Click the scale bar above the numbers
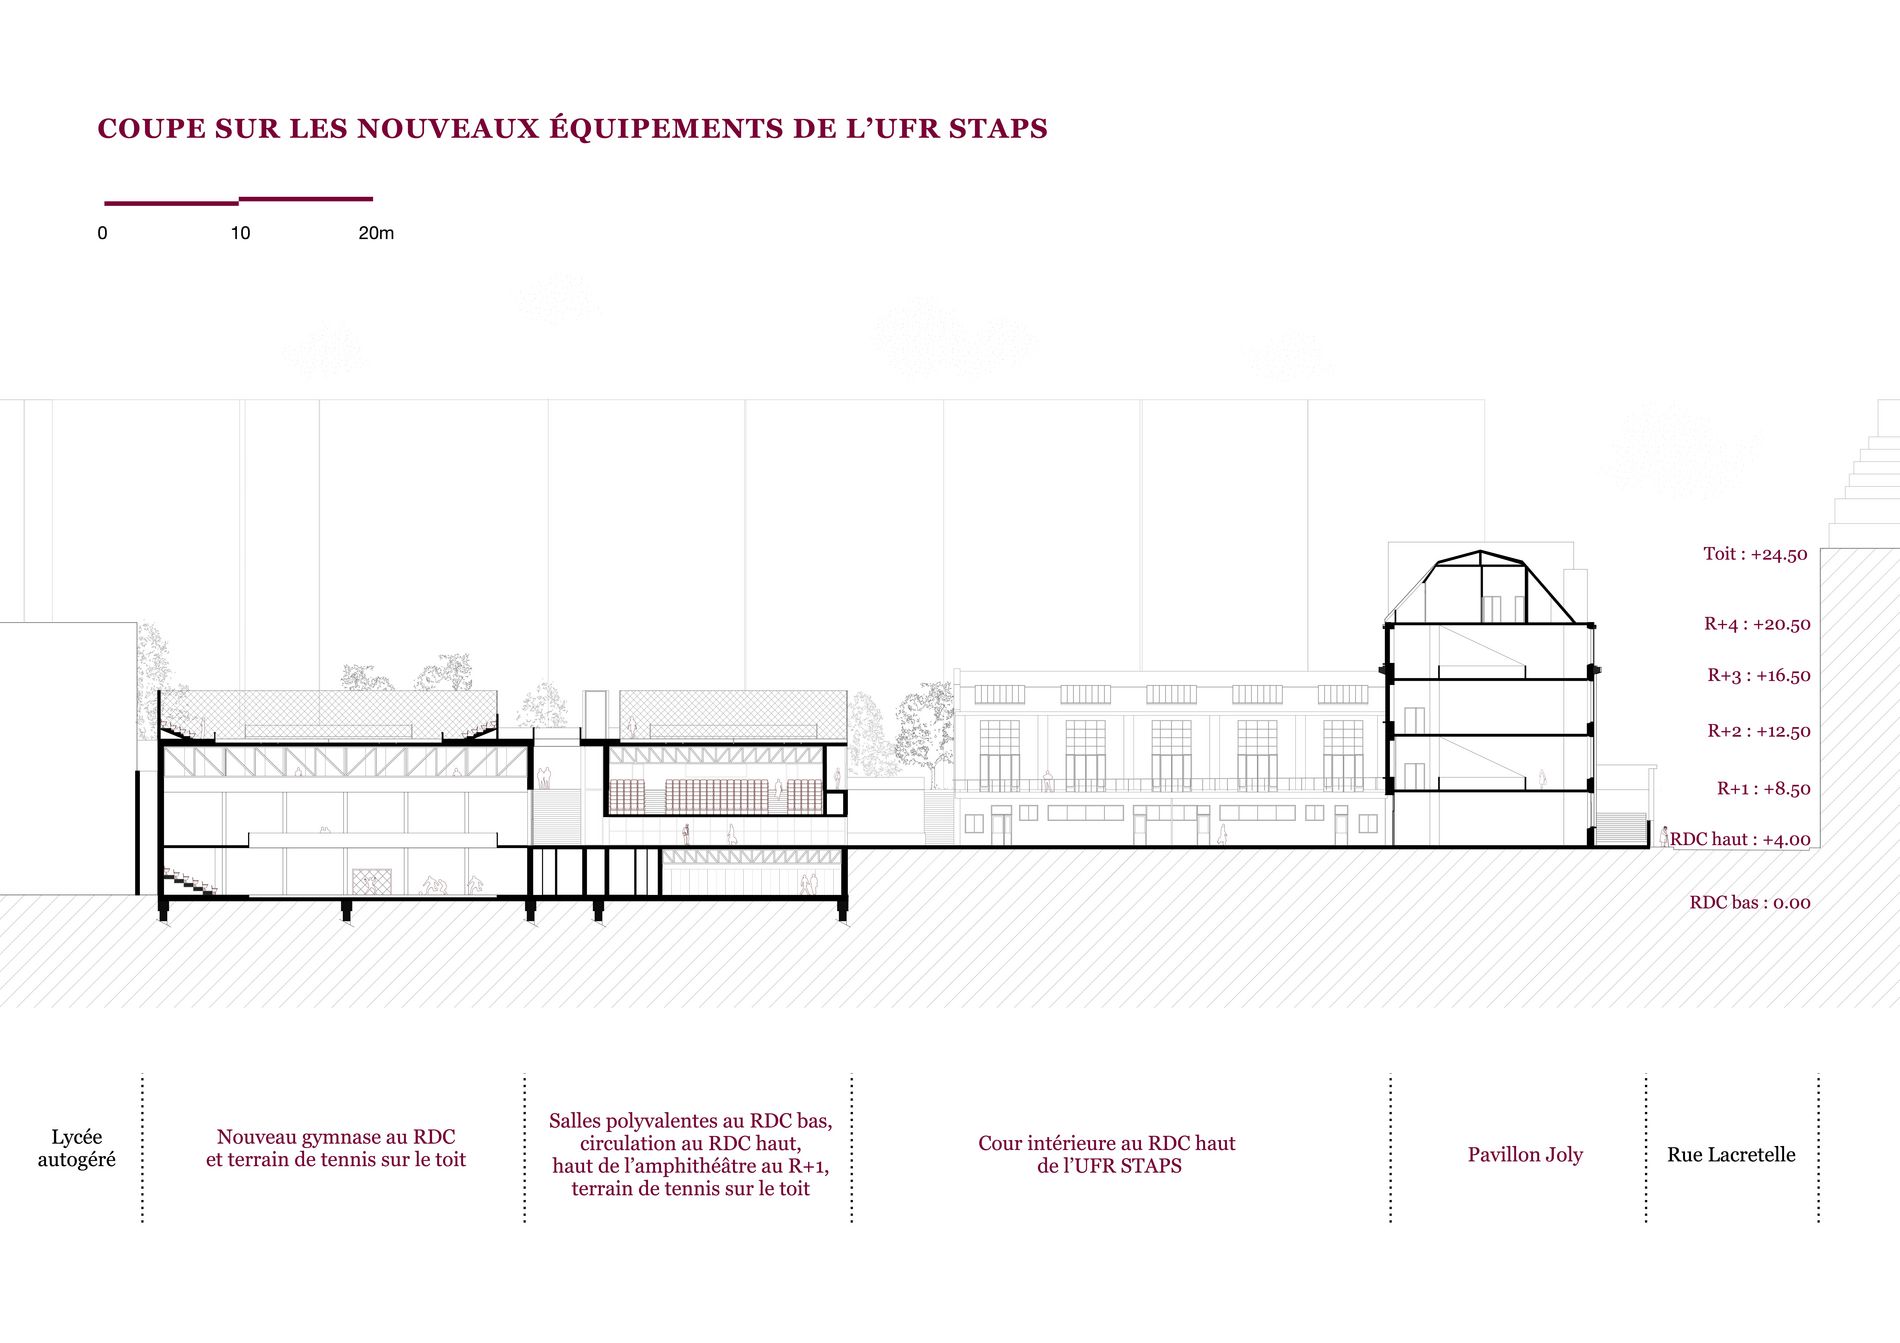This screenshot has width=1900, height=1343. point(238,201)
